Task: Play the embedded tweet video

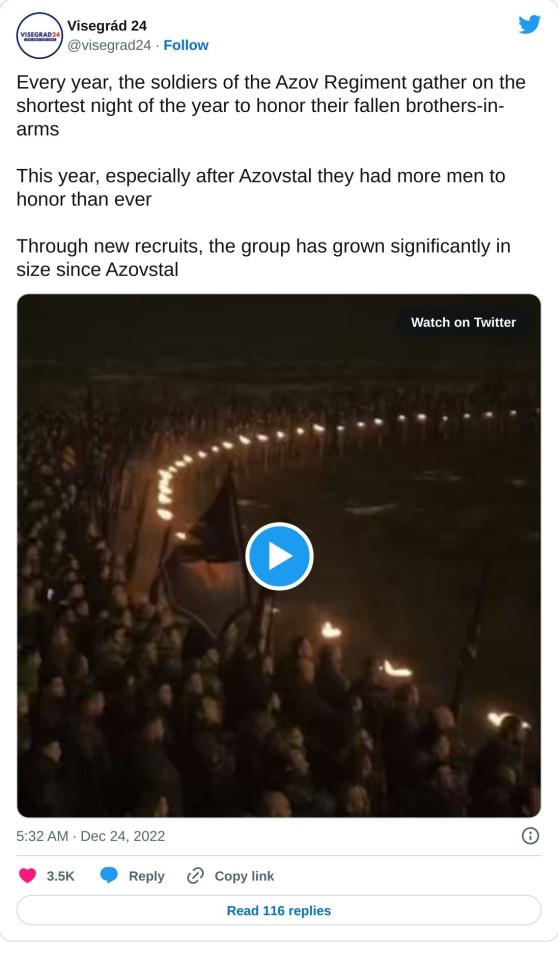Action: [x=279, y=556]
